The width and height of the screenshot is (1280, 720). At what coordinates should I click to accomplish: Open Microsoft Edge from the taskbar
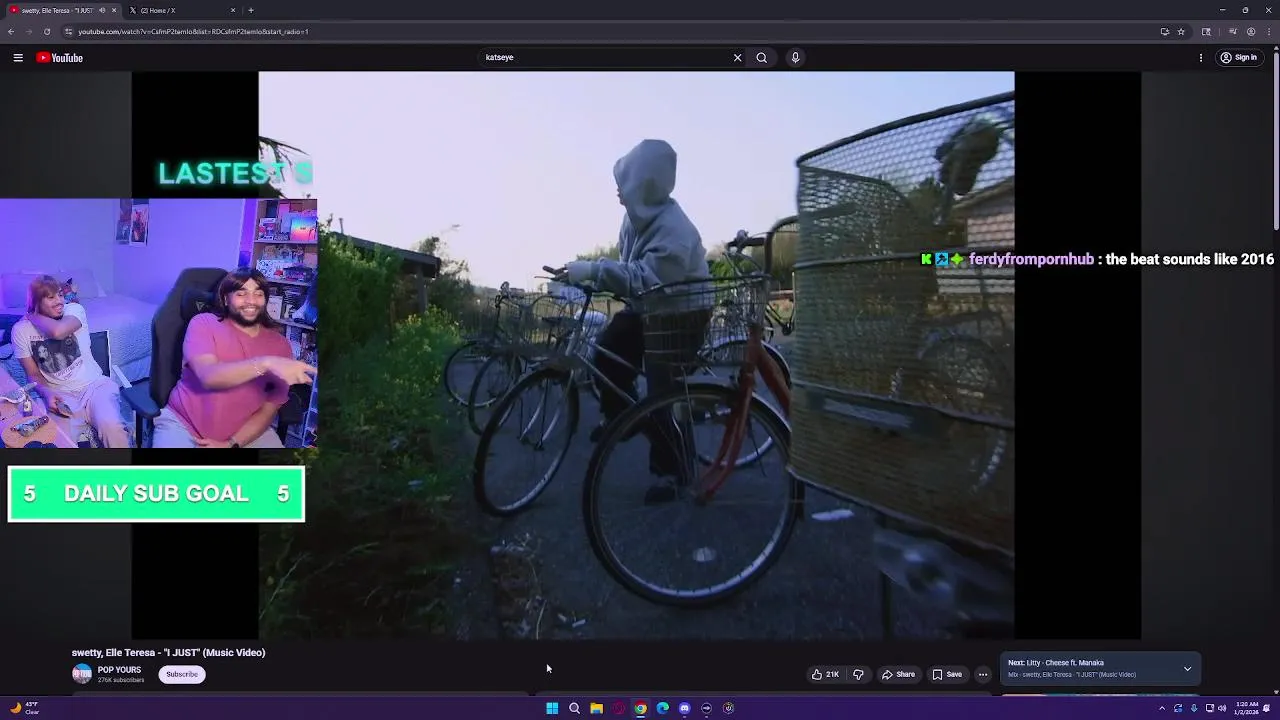click(x=662, y=708)
